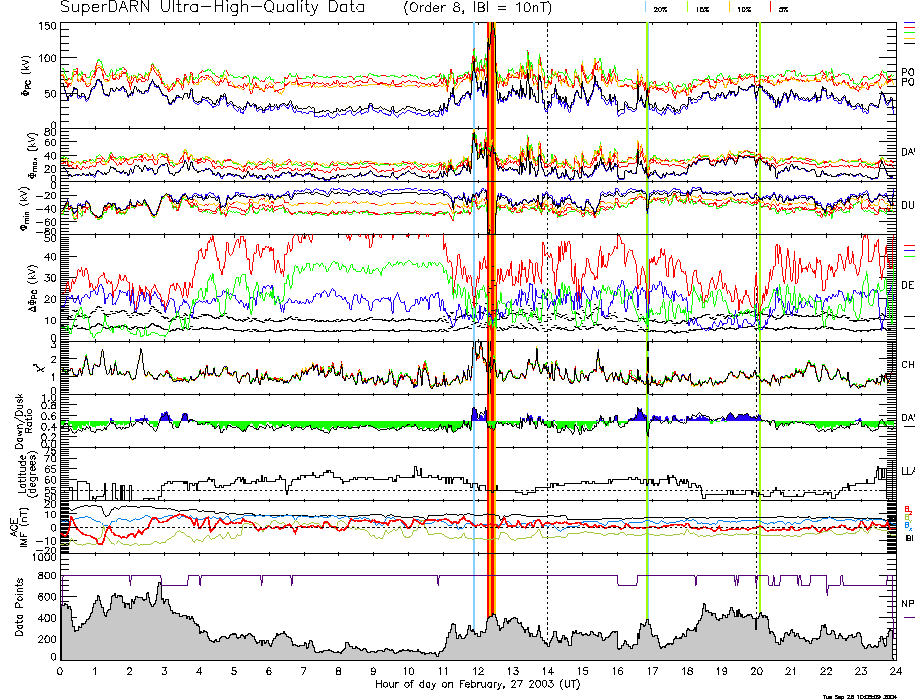Click the 'Data Points' axis label
Viewport: 915px width, 700px height.
[19, 607]
